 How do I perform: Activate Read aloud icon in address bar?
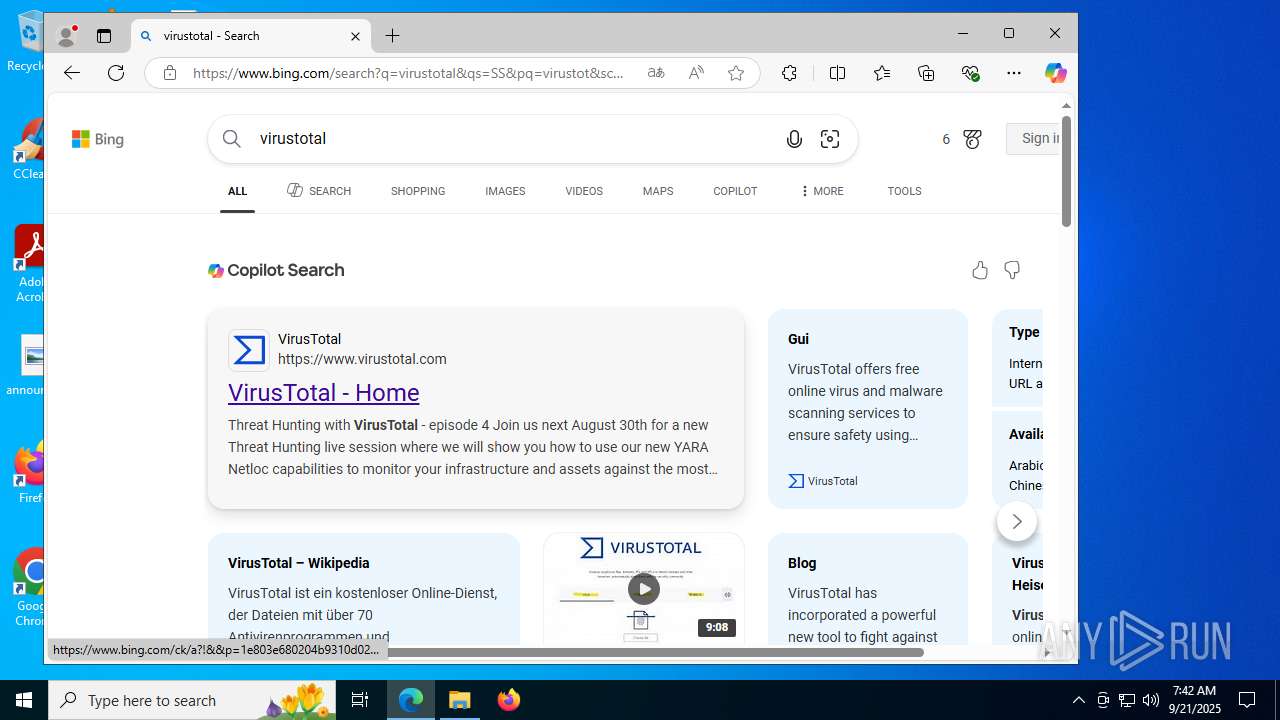(696, 73)
